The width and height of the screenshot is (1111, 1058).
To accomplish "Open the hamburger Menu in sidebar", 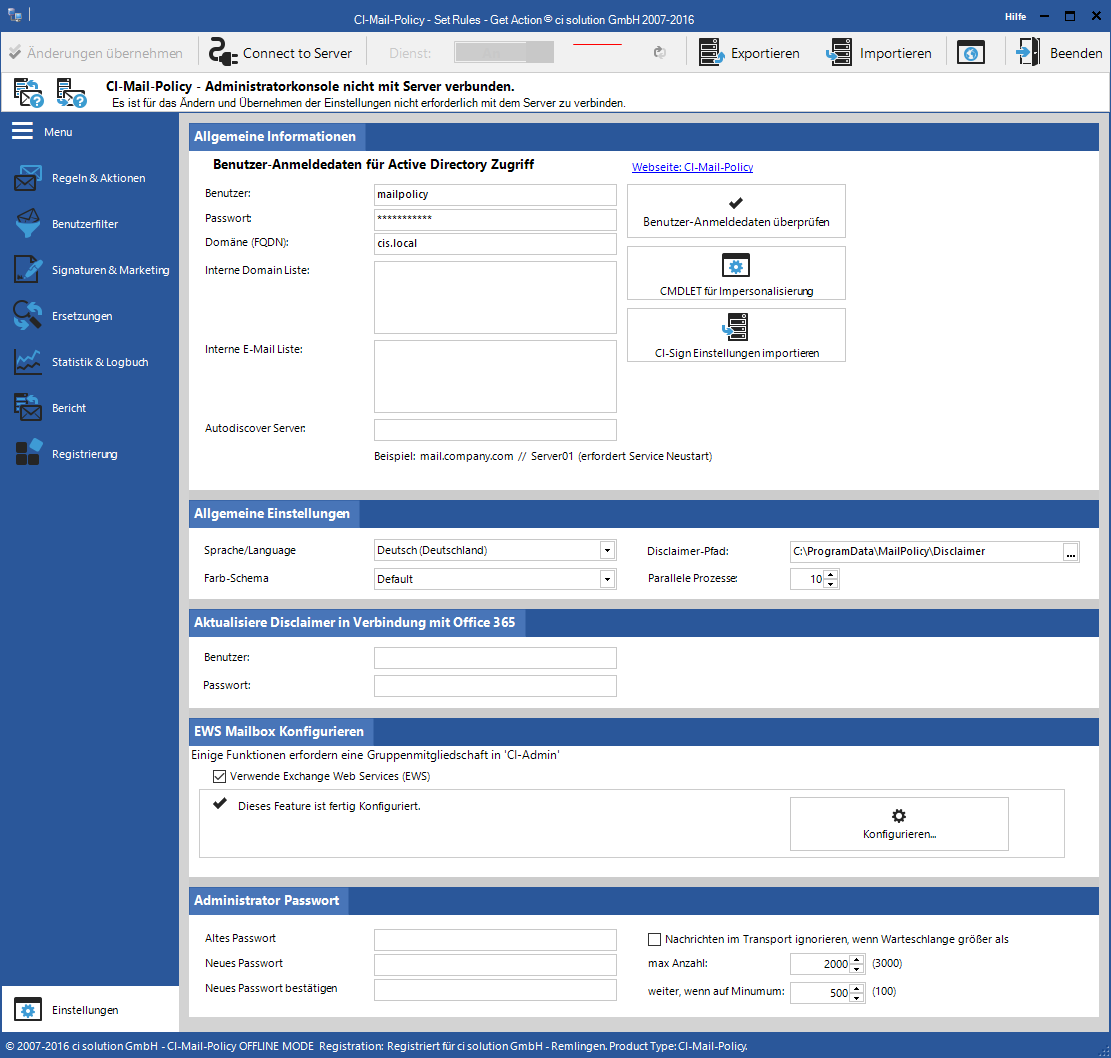I will point(23,132).
